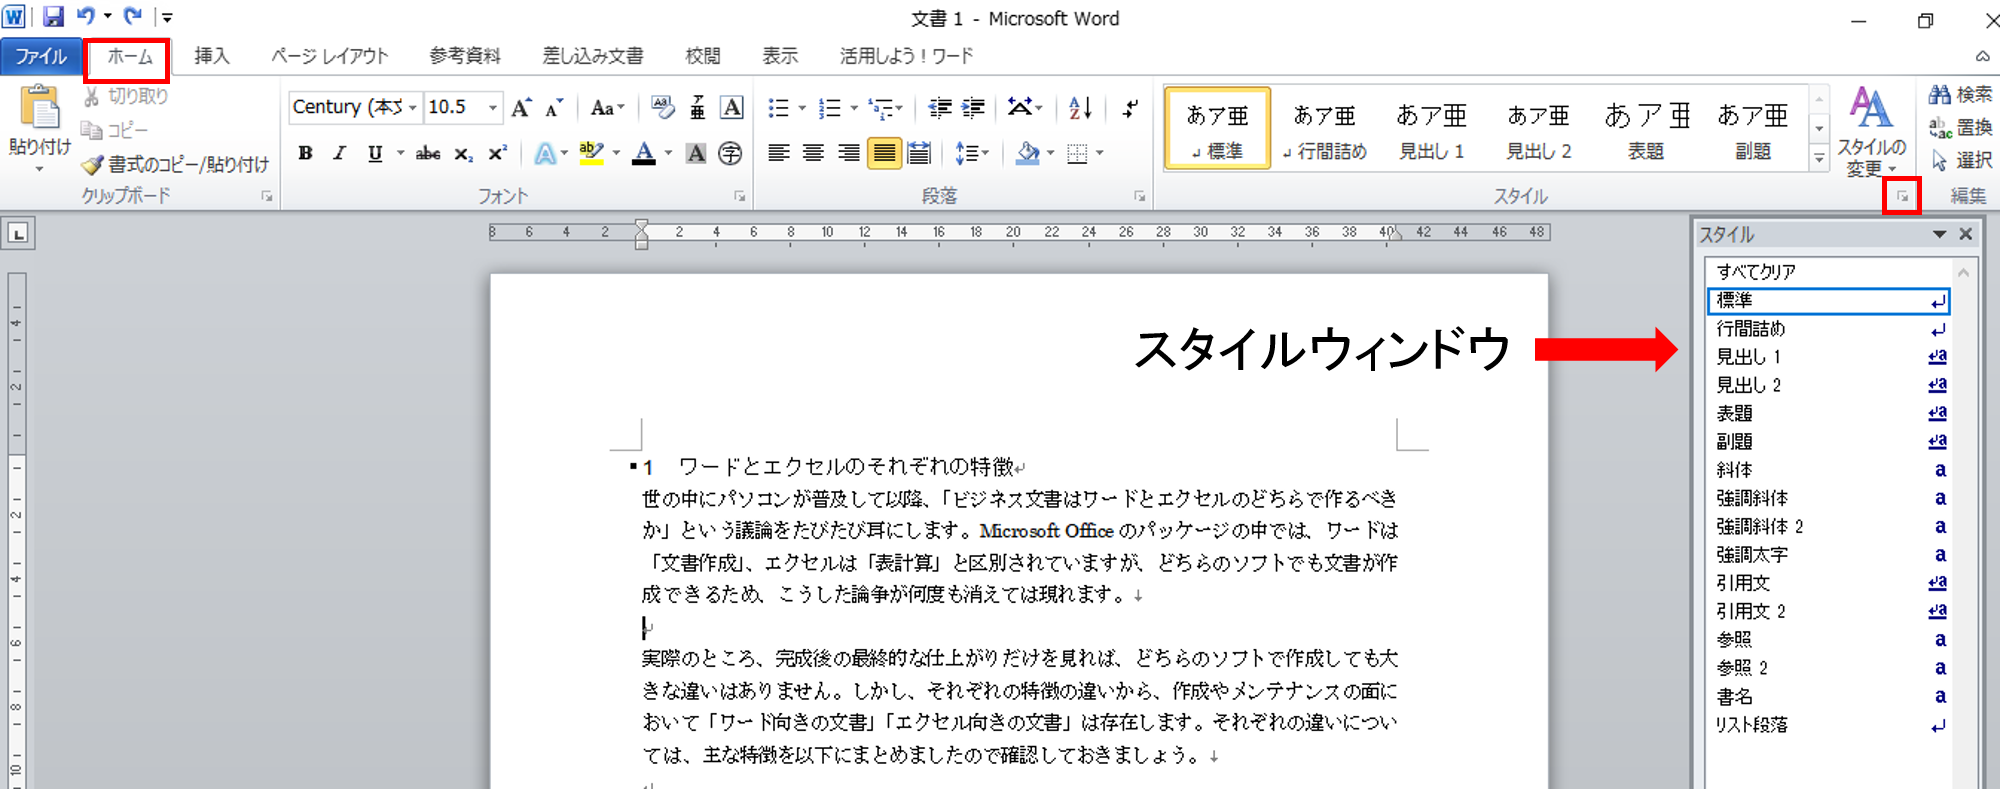The width and height of the screenshot is (2000, 789).
Task: Toggle Align Left paragraph alignment
Action: tap(779, 153)
